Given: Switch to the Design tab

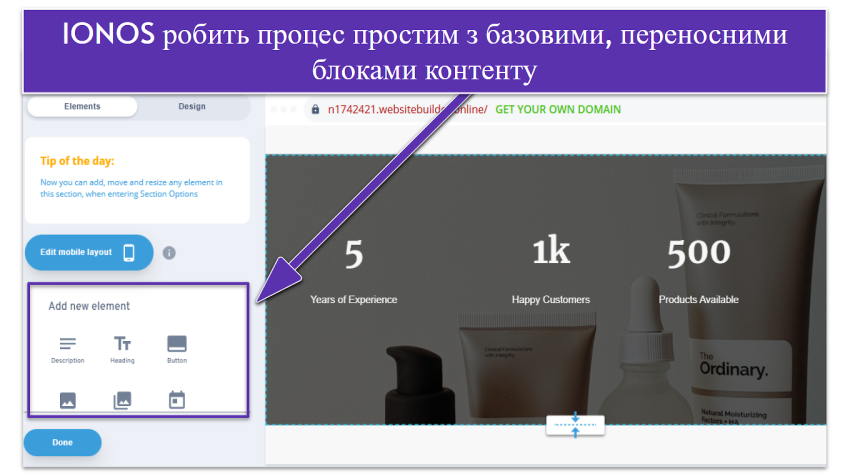Looking at the screenshot, I should [192, 106].
